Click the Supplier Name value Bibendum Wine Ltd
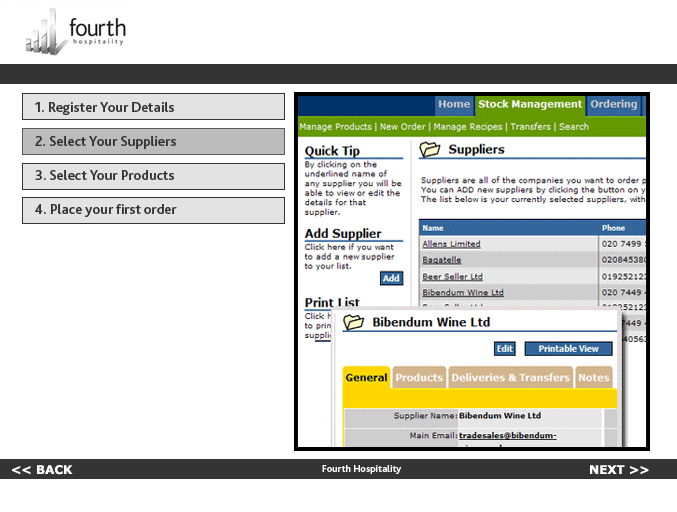This screenshot has height=512, width=677. [x=500, y=416]
